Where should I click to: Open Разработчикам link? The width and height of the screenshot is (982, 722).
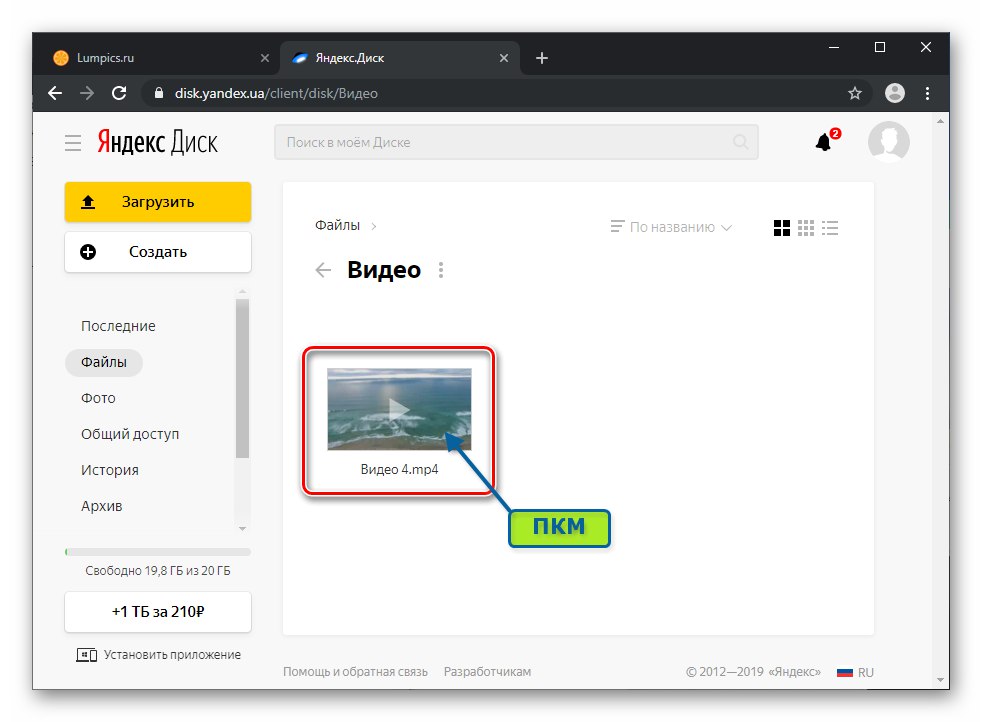coord(487,672)
